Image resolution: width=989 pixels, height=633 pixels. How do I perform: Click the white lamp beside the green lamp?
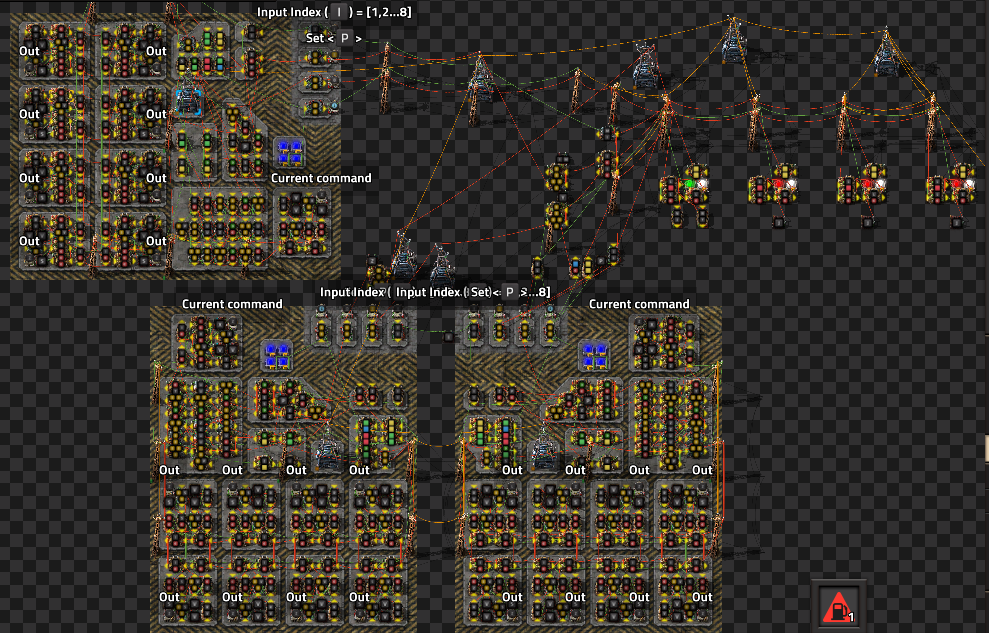702,184
